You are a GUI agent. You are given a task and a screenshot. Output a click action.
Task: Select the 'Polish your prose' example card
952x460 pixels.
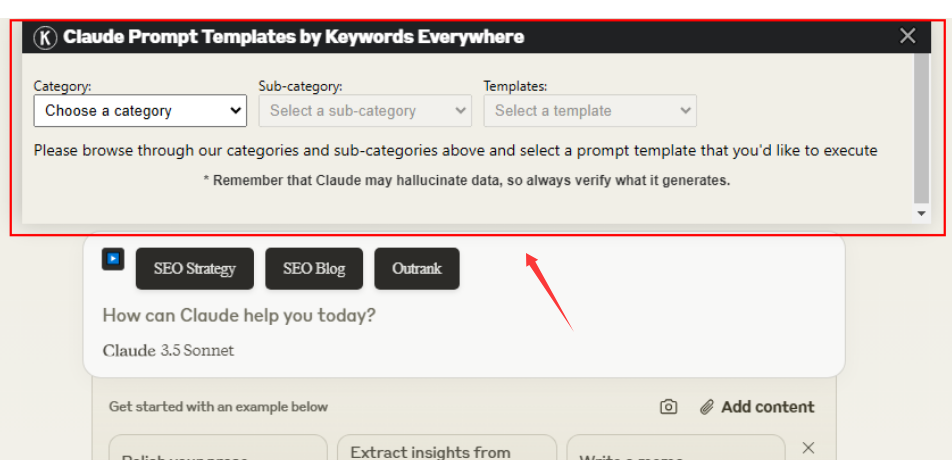(x=217, y=452)
